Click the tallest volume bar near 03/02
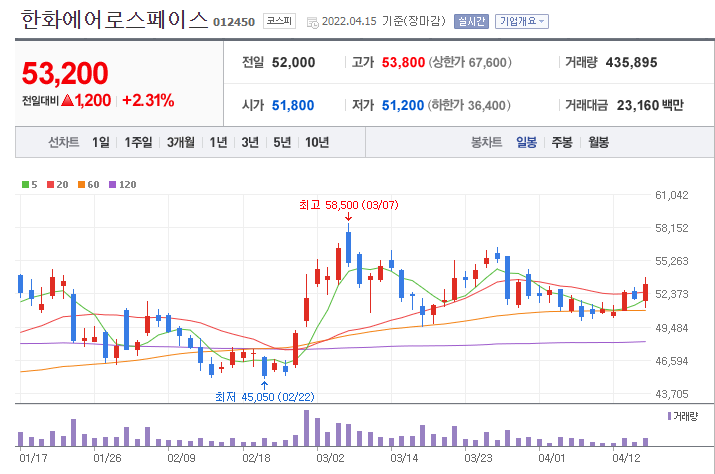 point(306,428)
